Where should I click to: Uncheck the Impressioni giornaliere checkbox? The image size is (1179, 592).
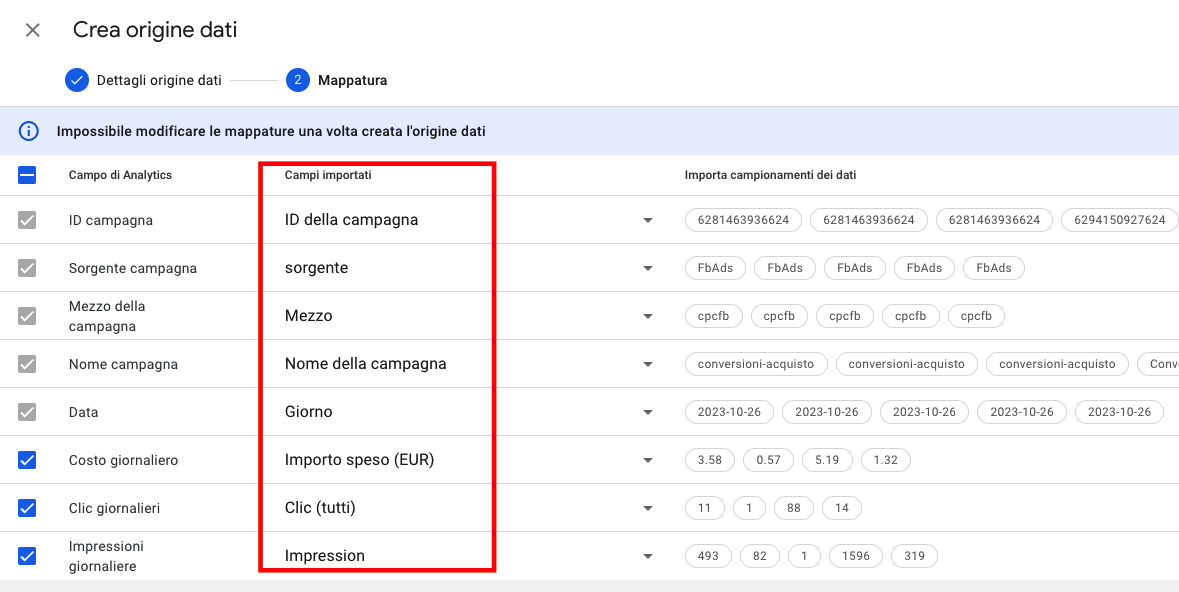click(x=27, y=556)
